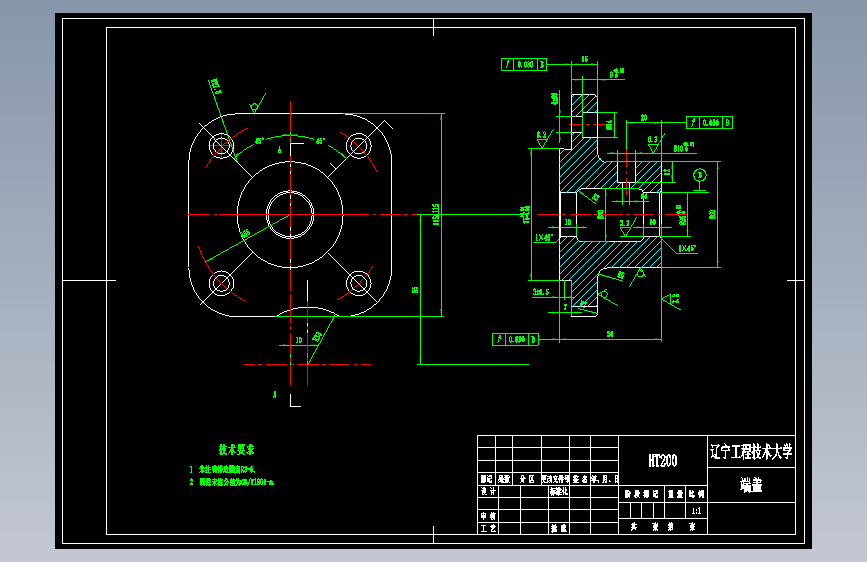The height and width of the screenshot is (562, 867).
Task: Click the dimension 58 text
Action: (x=610, y=334)
